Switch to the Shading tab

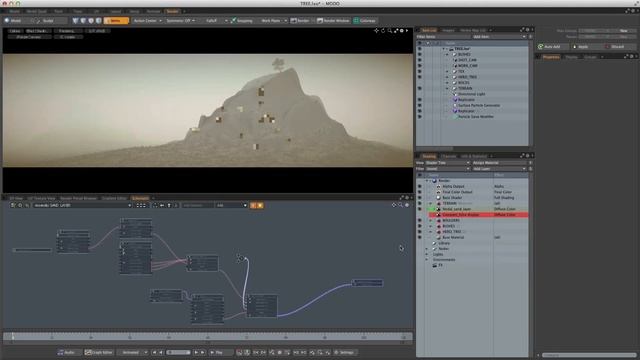click(429, 156)
